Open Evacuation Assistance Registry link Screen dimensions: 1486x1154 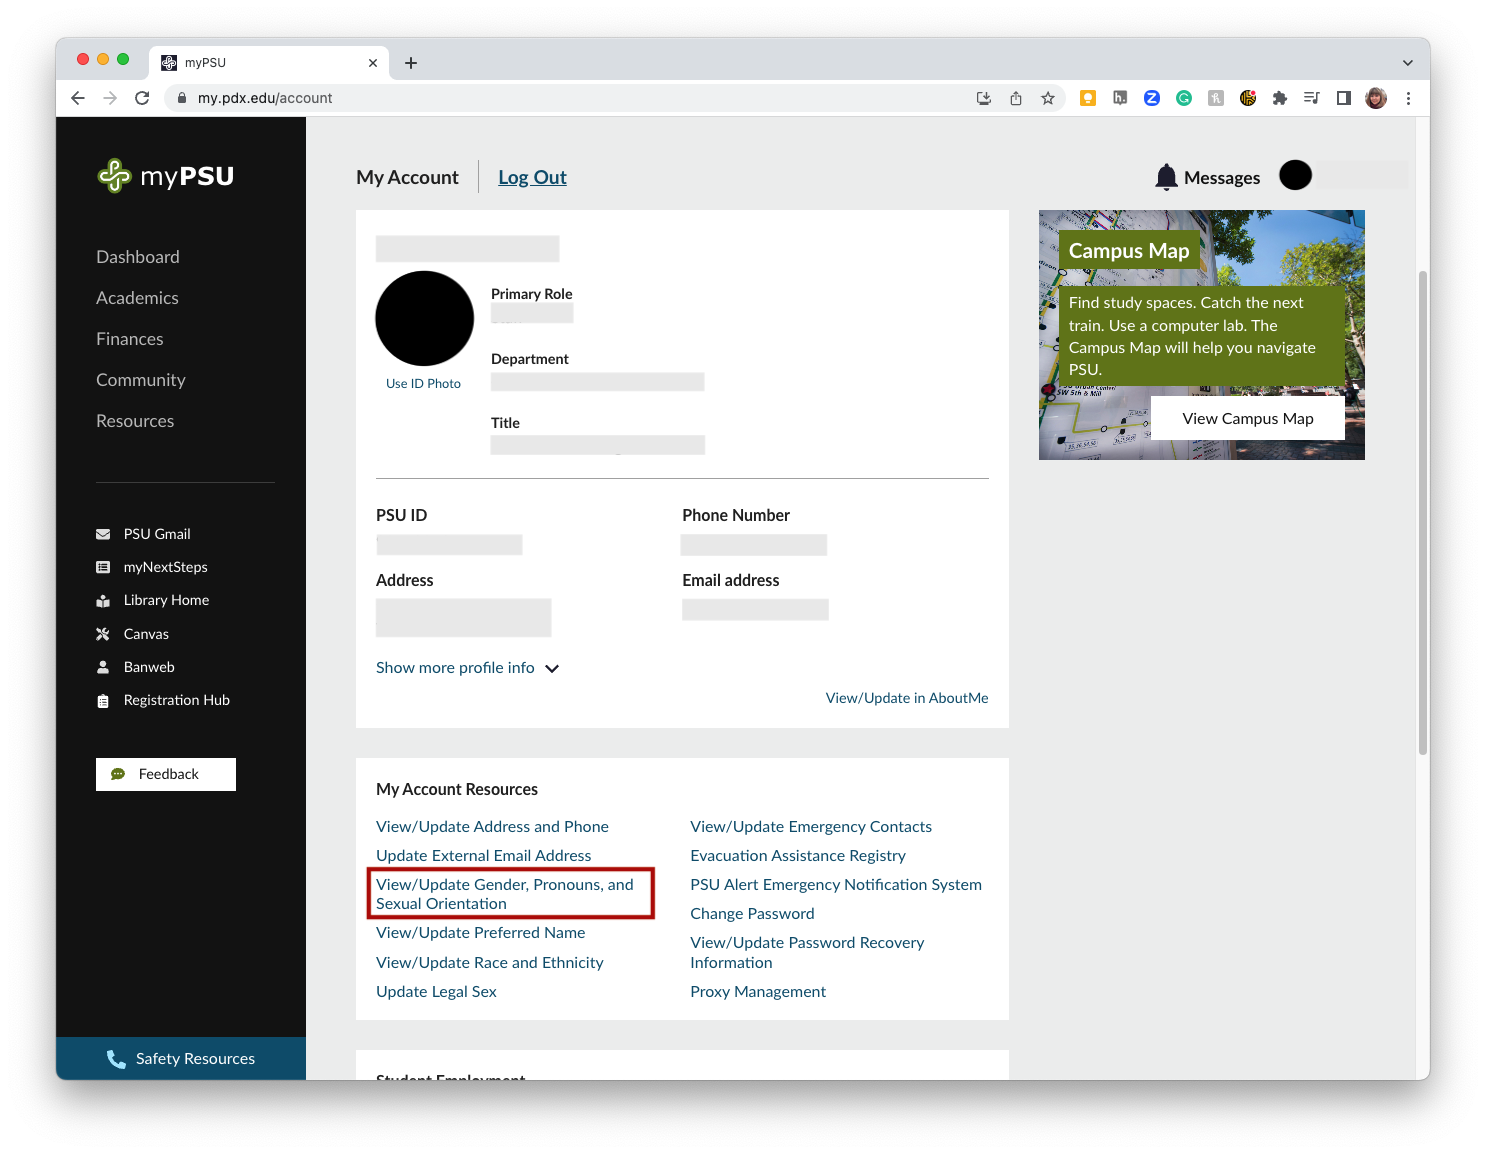pos(798,856)
